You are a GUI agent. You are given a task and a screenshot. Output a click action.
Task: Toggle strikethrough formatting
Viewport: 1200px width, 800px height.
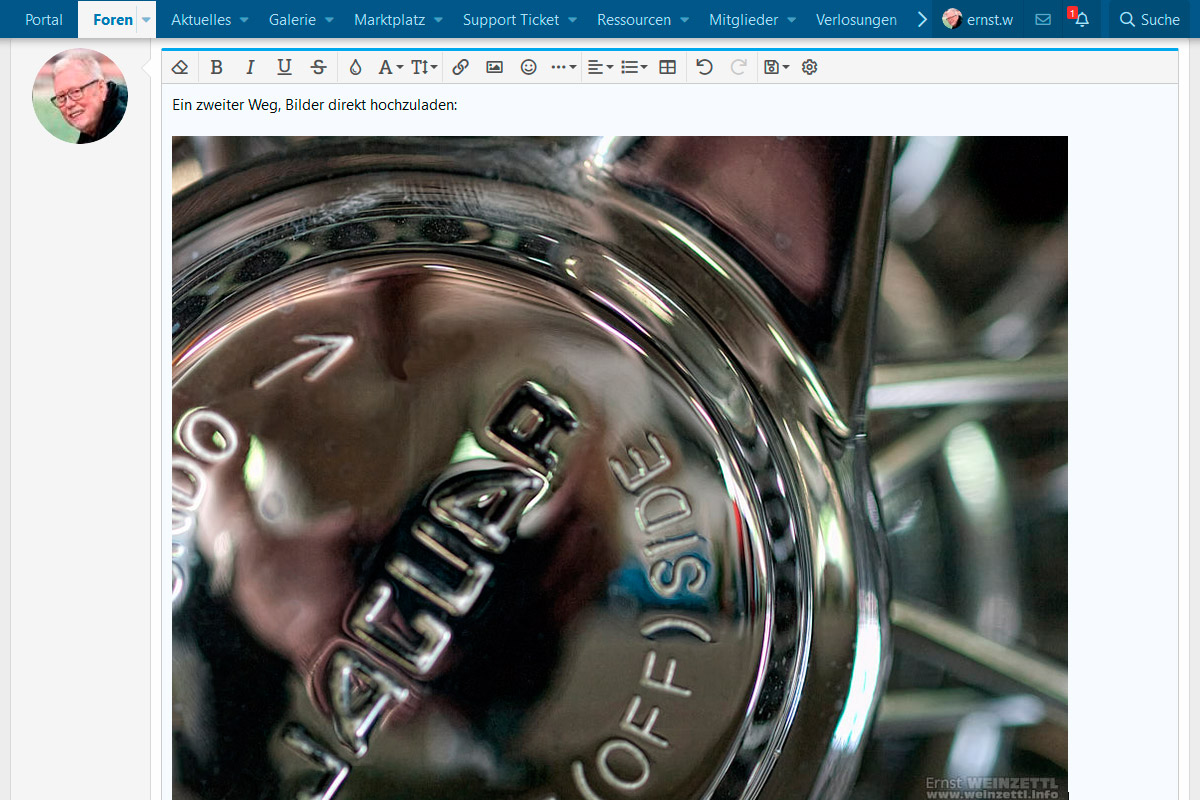(x=318, y=67)
